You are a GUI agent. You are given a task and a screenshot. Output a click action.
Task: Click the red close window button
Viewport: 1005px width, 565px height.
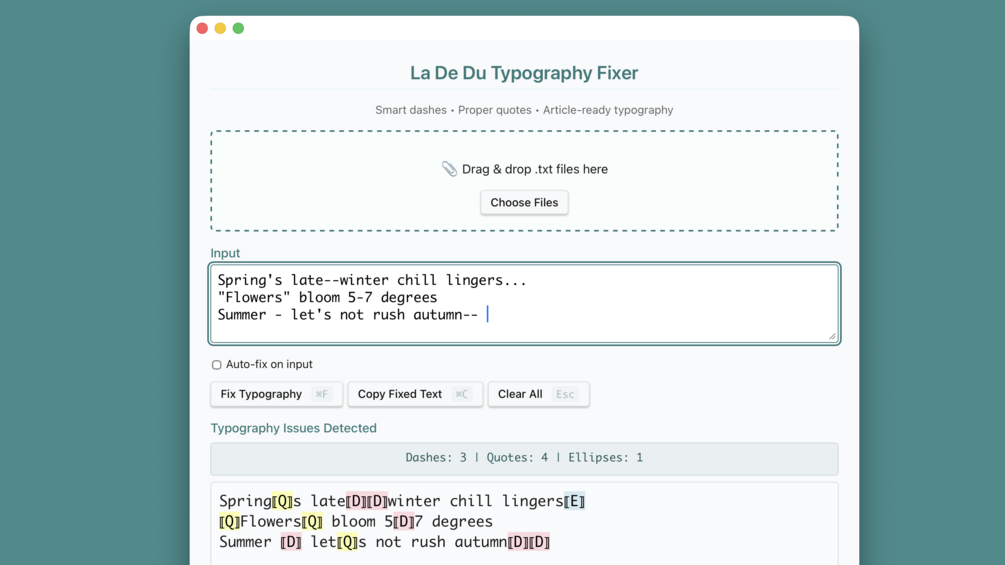pos(202,28)
